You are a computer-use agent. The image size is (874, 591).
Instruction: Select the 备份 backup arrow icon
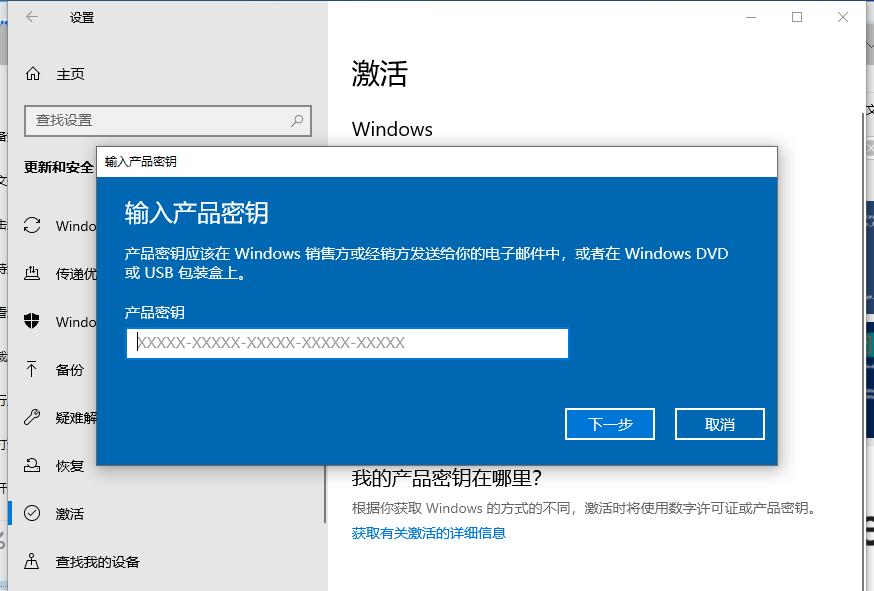click(x=32, y=369)
